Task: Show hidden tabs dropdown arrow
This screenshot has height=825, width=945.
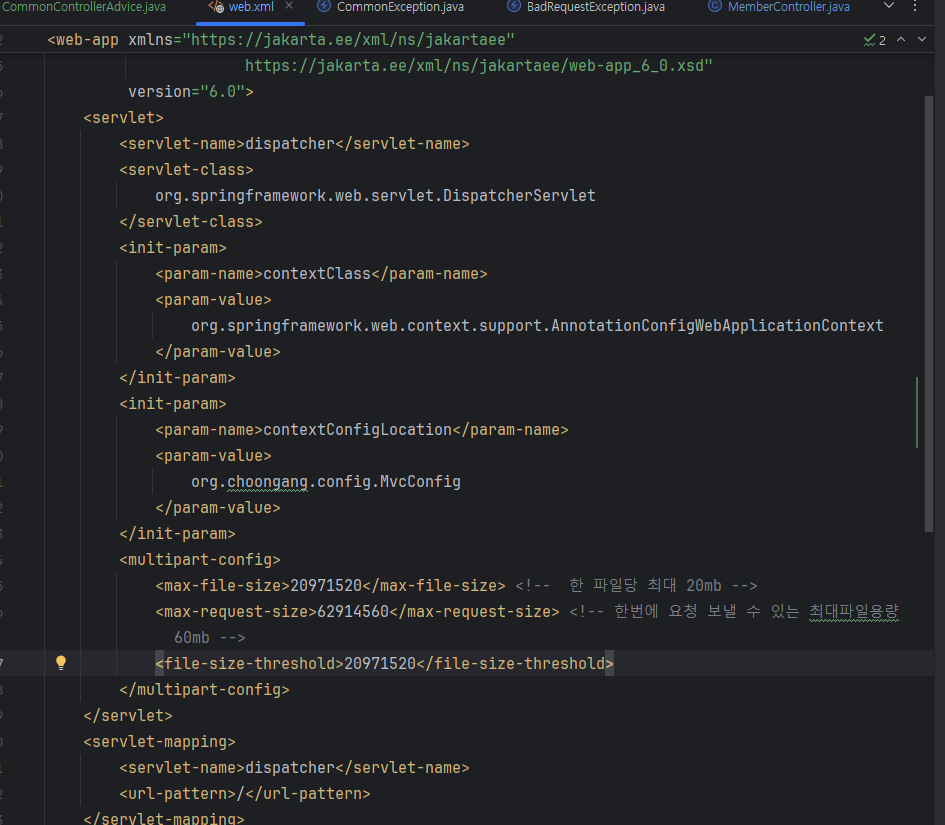Action: point(889,6)
